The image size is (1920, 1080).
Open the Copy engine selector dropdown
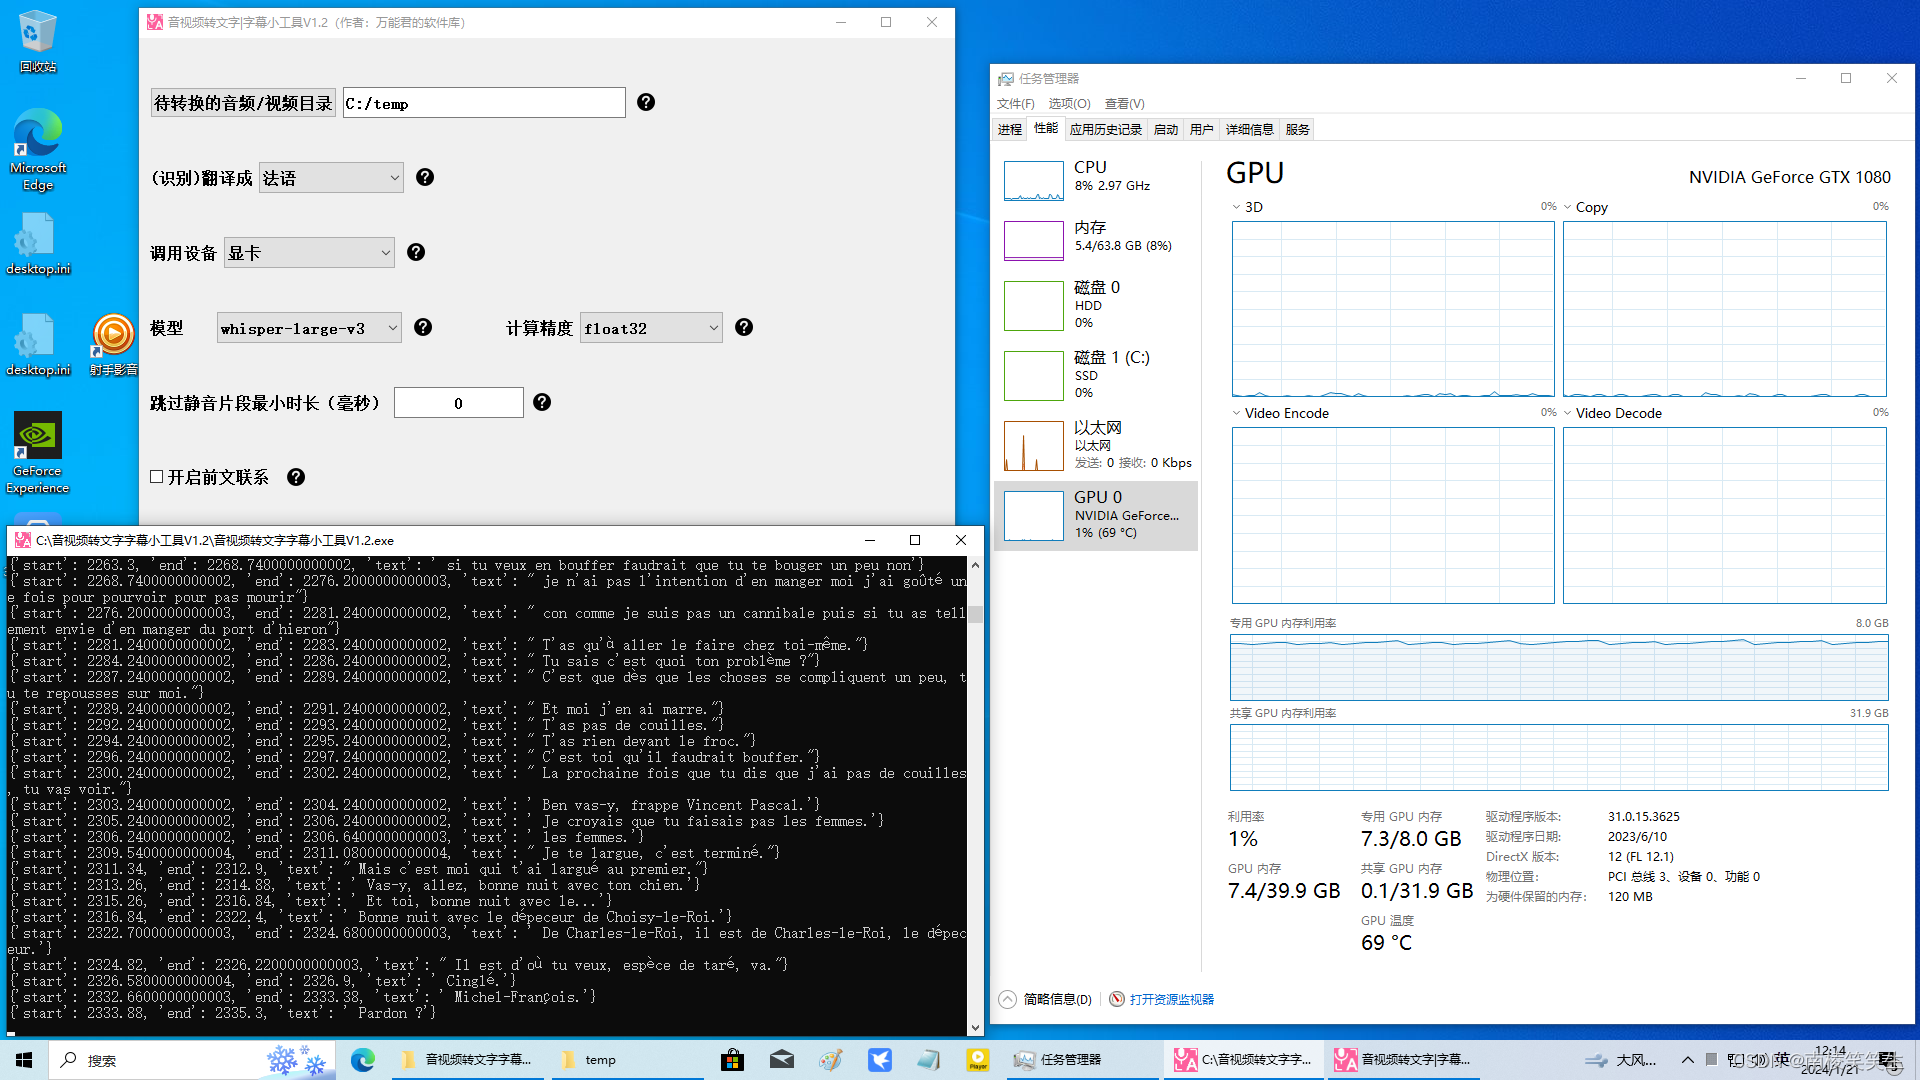1568,207
